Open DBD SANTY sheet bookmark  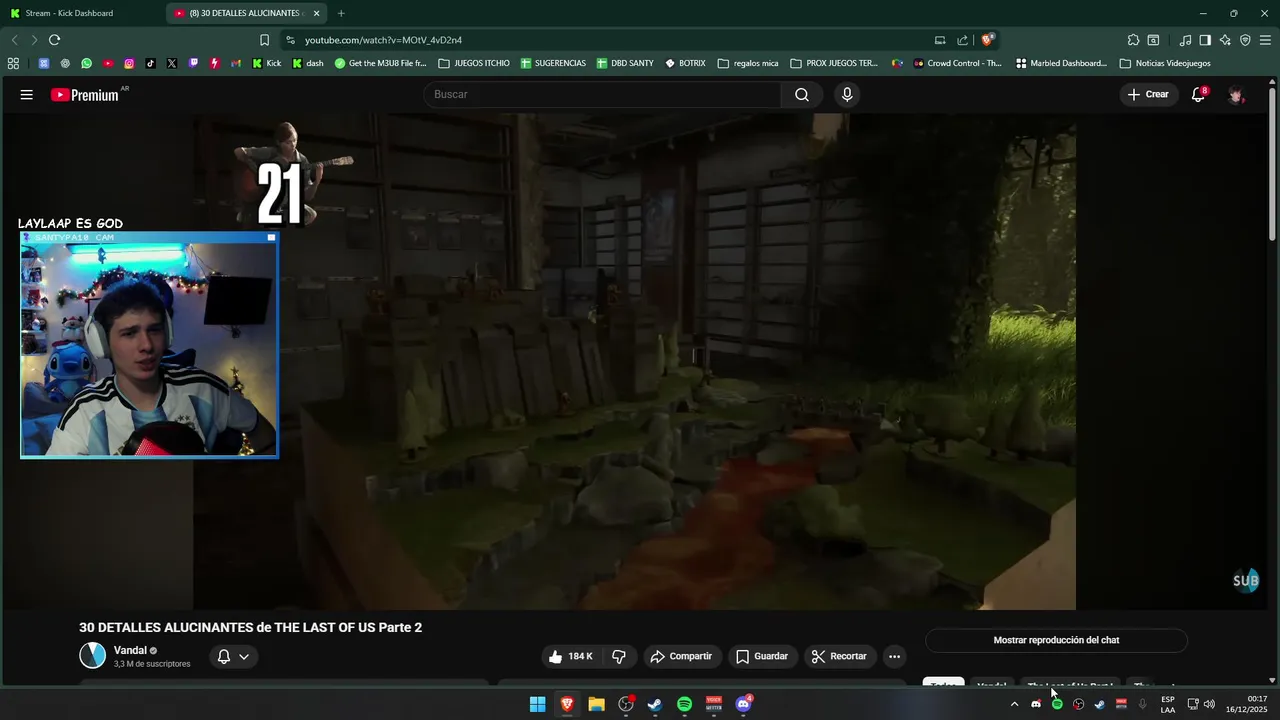coord(625,63)
